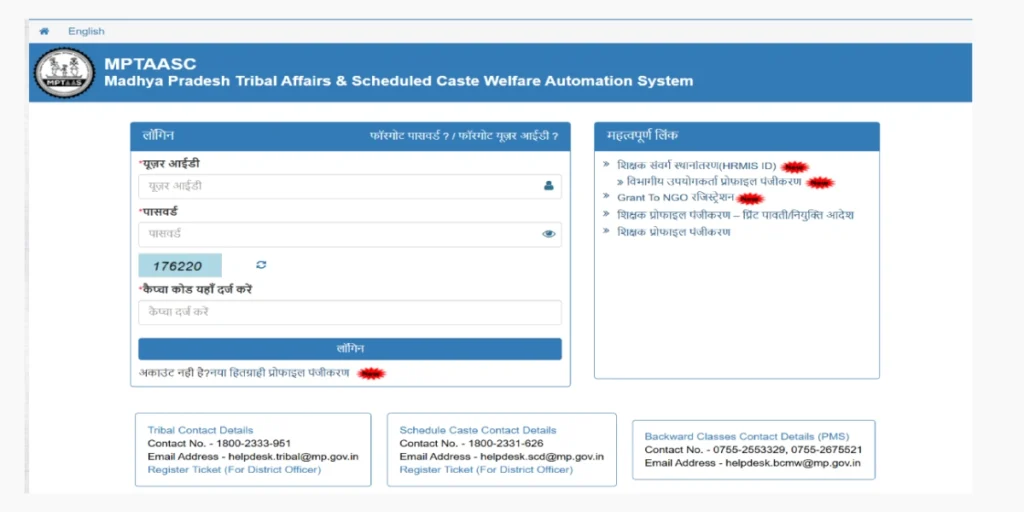Click the user icon in User ID field

point(549,186)
